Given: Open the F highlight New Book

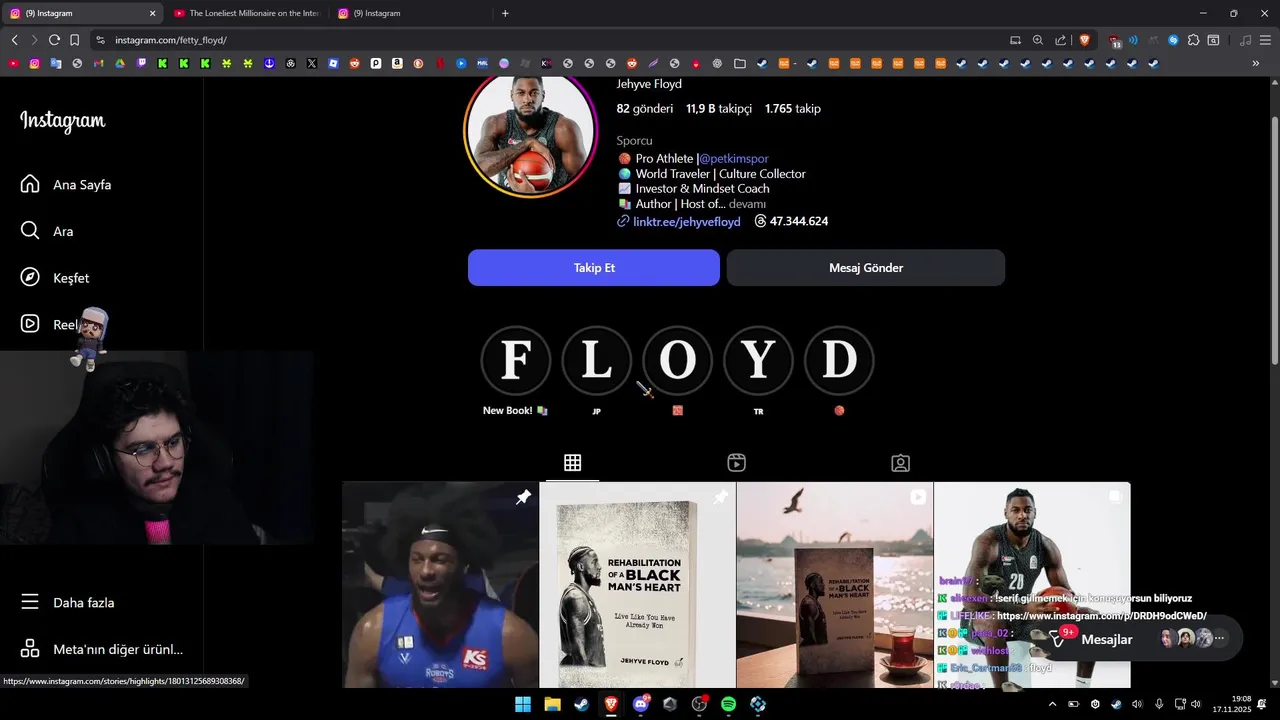Looking at the screenshot, I should click(x=515, y=360).
